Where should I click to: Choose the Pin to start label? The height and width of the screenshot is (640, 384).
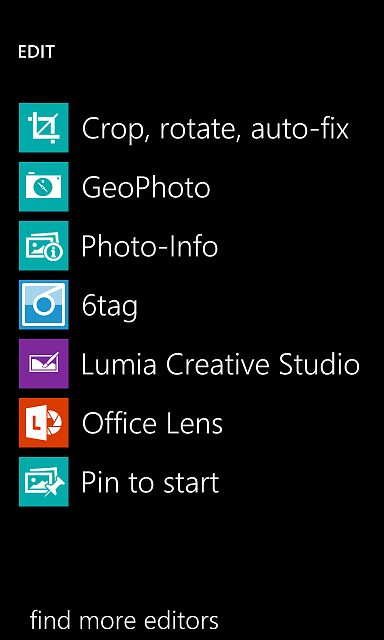click(150, 482)
